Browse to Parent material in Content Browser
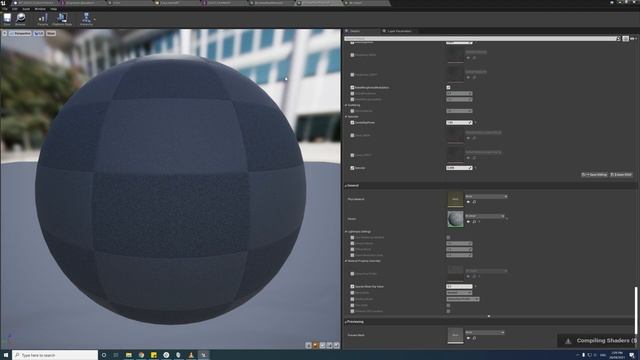Image resolution: width=640 pixels, height=360 pixels. (x=474, y=222)
